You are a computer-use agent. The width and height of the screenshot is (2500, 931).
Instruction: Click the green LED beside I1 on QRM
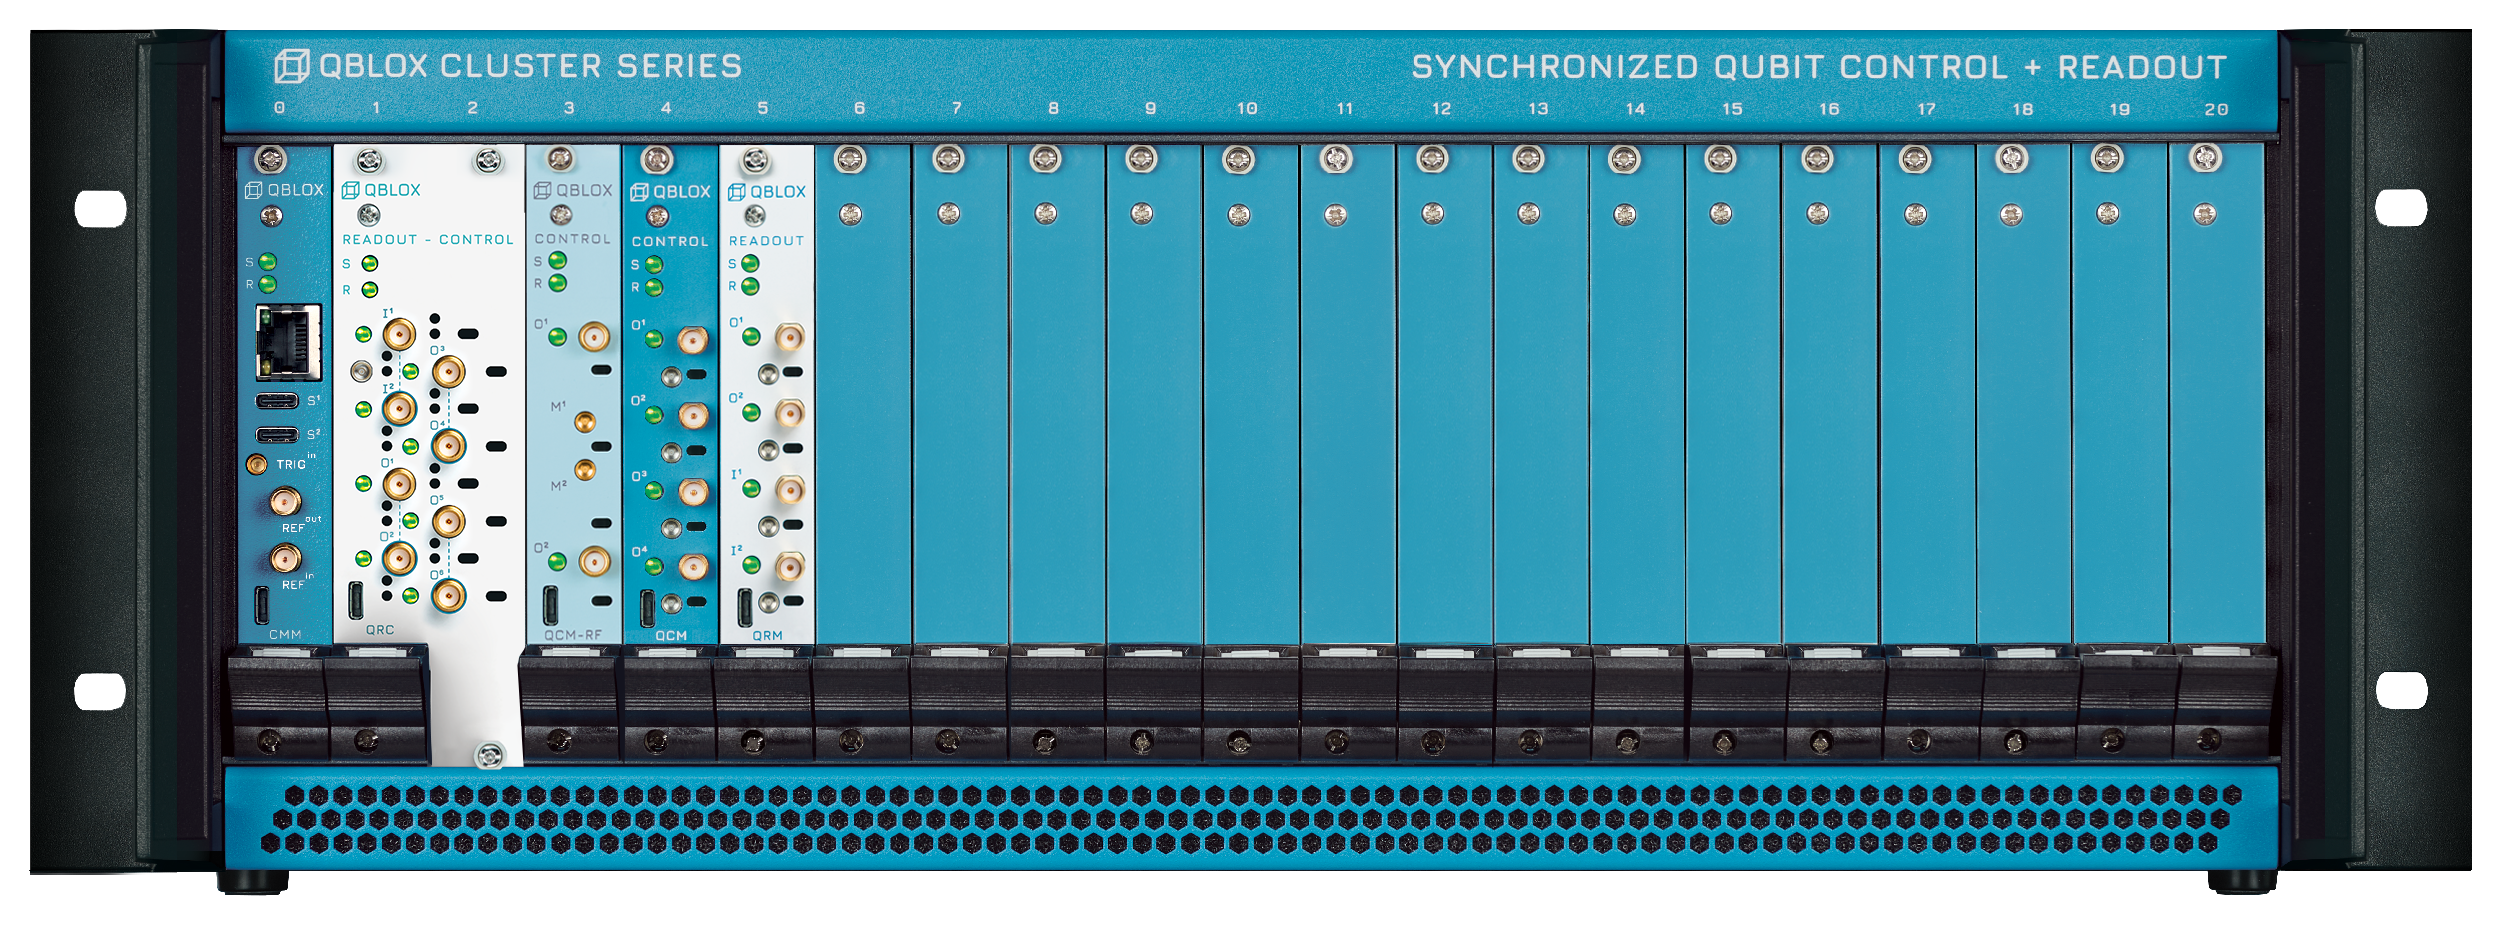coord(751,489)
